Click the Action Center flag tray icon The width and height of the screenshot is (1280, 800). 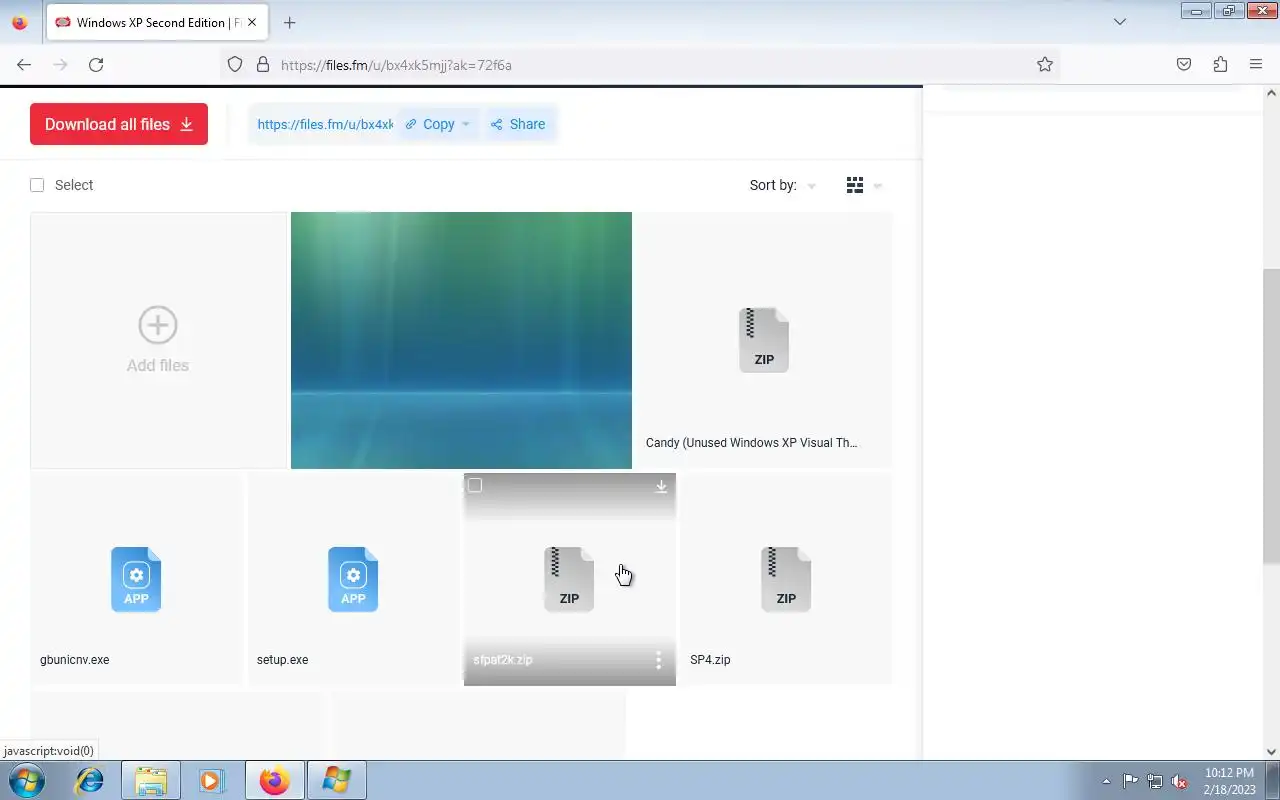point(1130,781)
